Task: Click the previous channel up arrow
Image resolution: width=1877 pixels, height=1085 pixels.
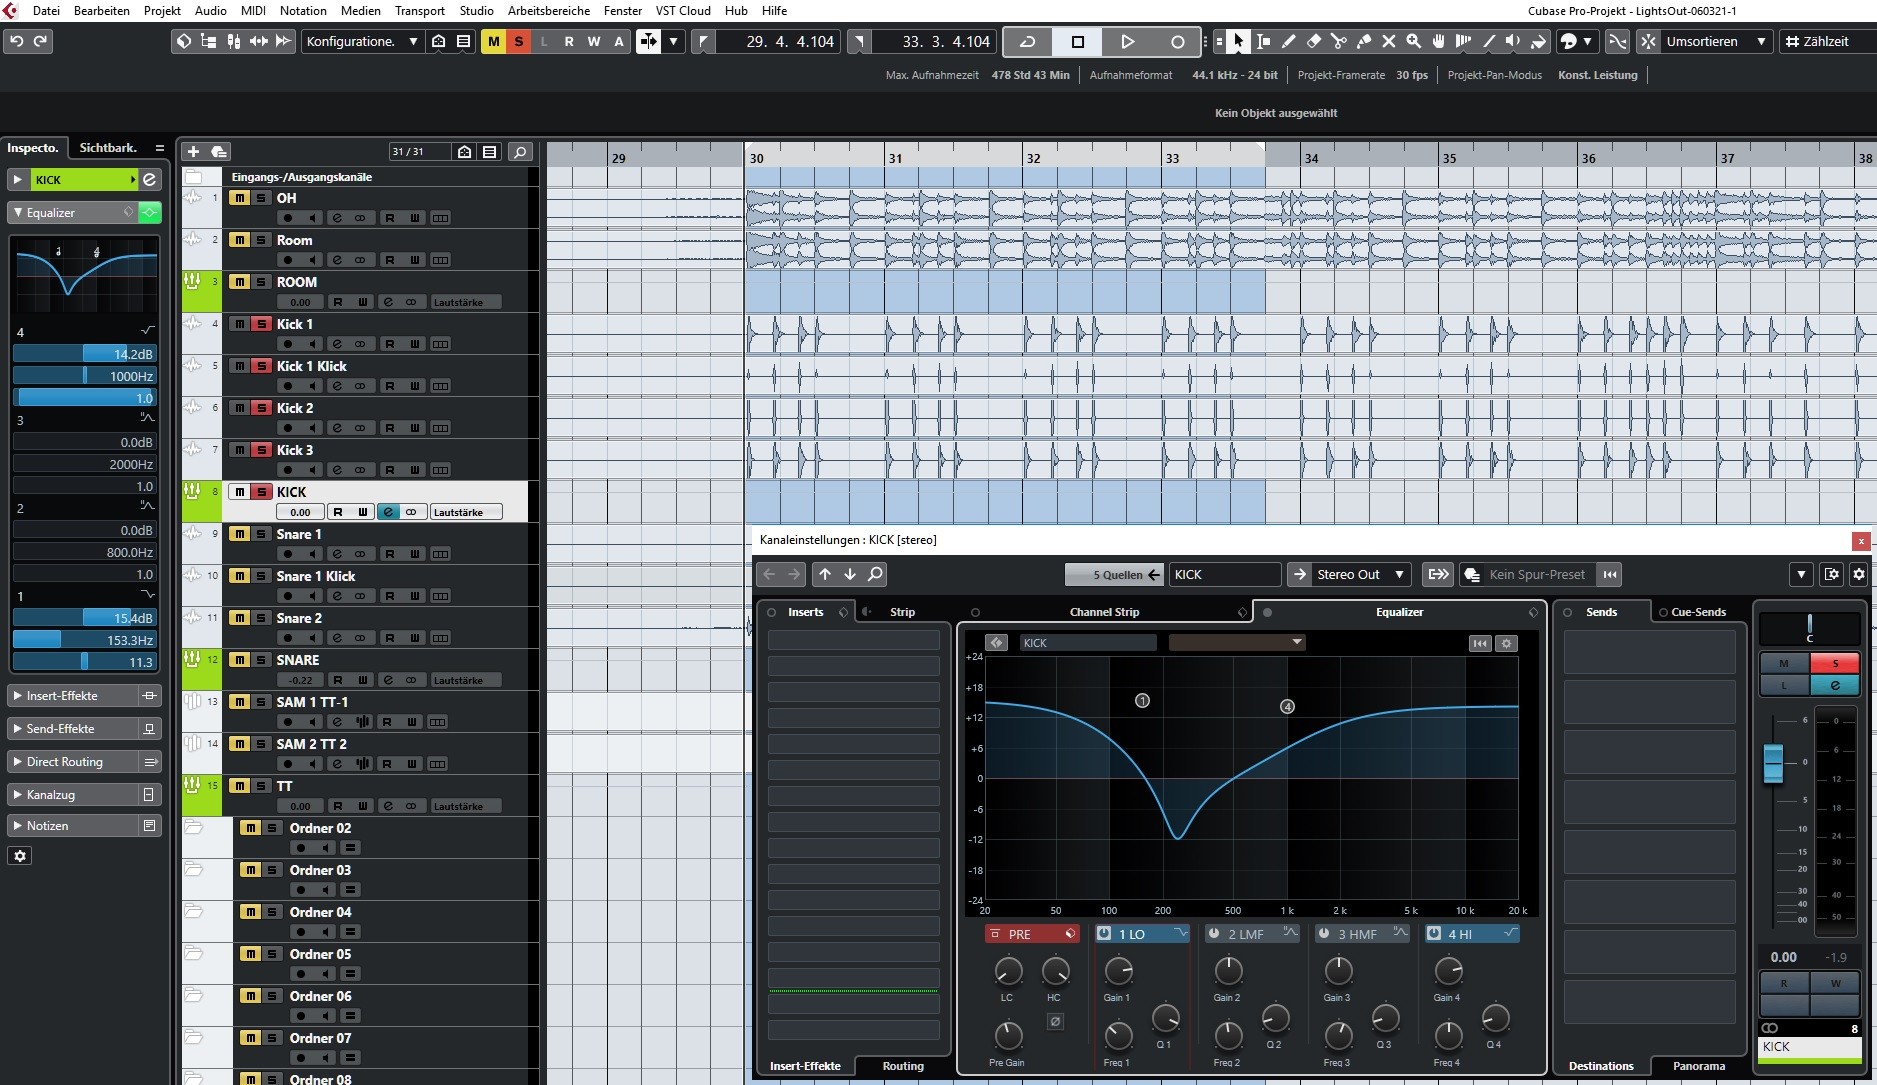Action: click(x=825, y=574)
